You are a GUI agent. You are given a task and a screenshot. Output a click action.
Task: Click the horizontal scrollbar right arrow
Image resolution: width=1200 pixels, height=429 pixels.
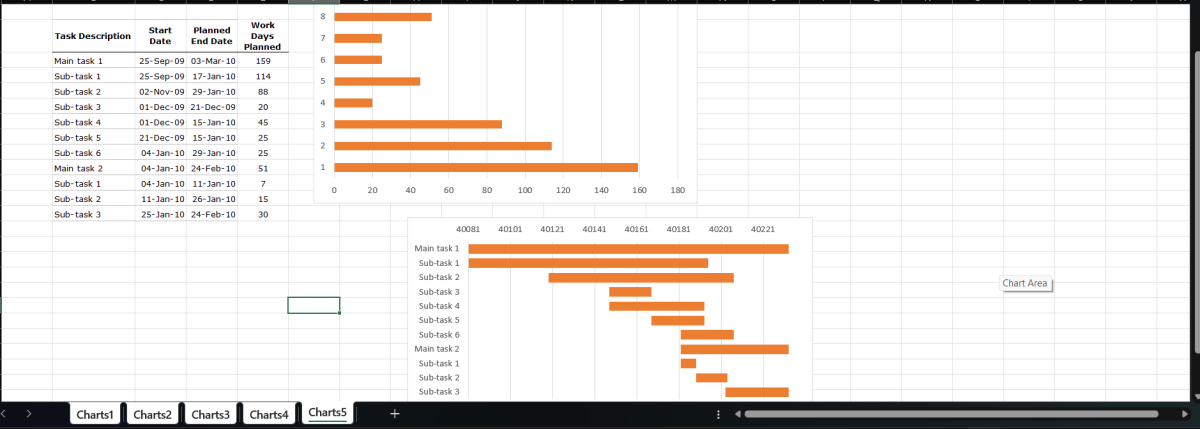coord(1157,414)
